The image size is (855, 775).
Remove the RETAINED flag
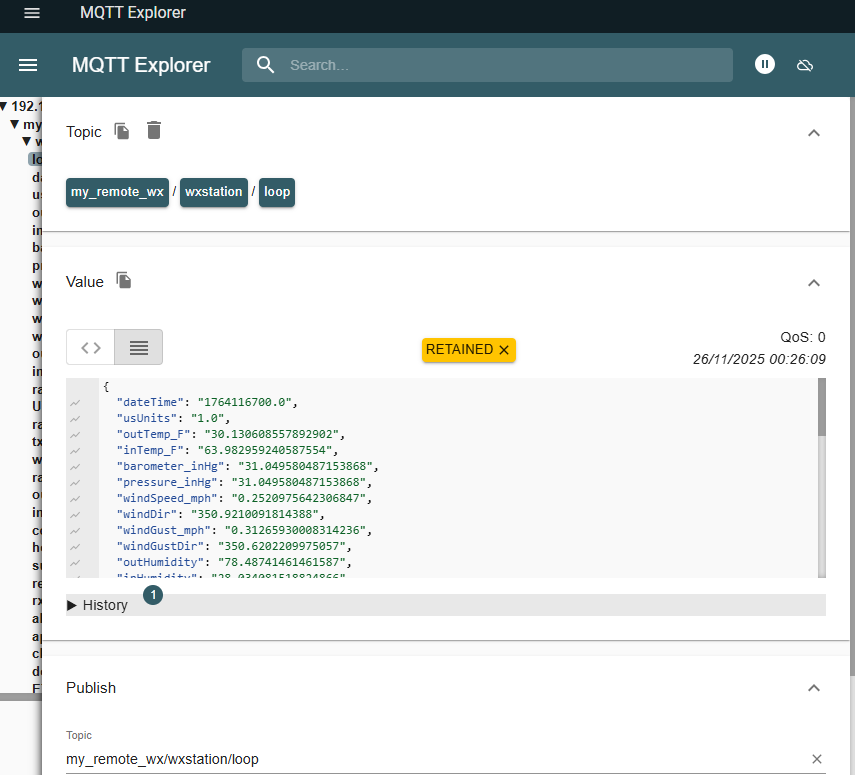point(504,350)
